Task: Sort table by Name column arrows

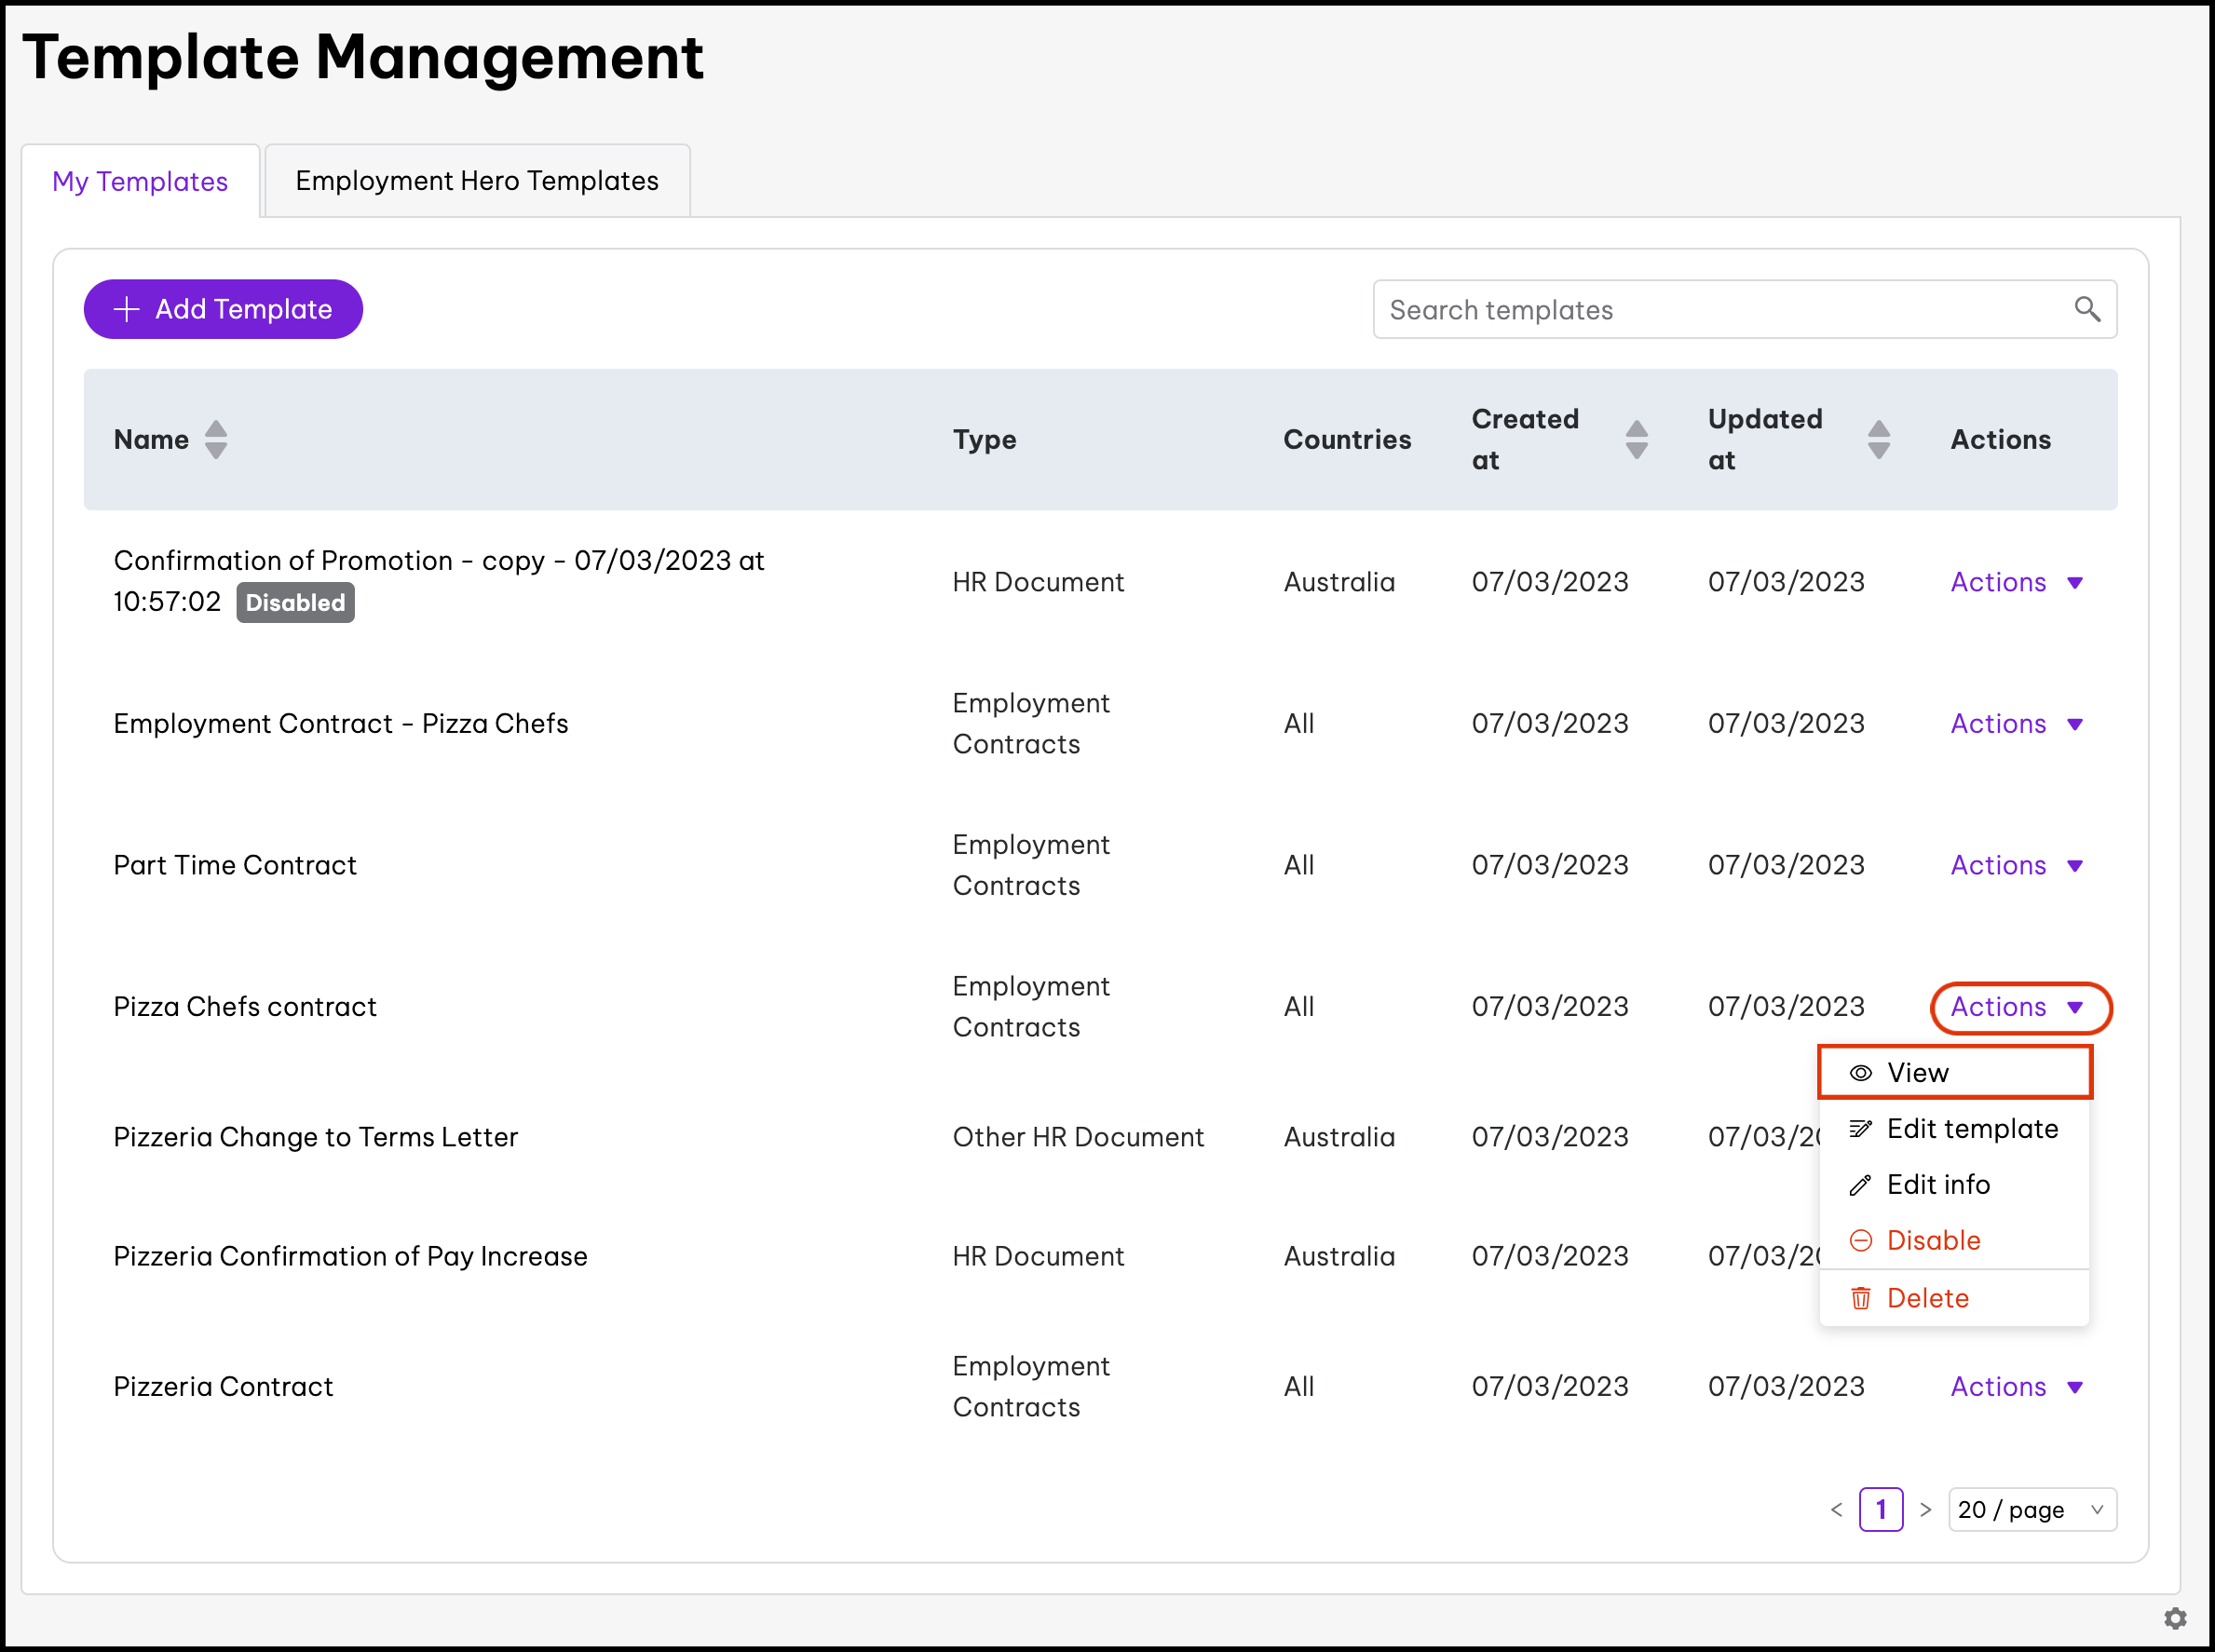Action: pyautogui.click(x=215, y=440)
